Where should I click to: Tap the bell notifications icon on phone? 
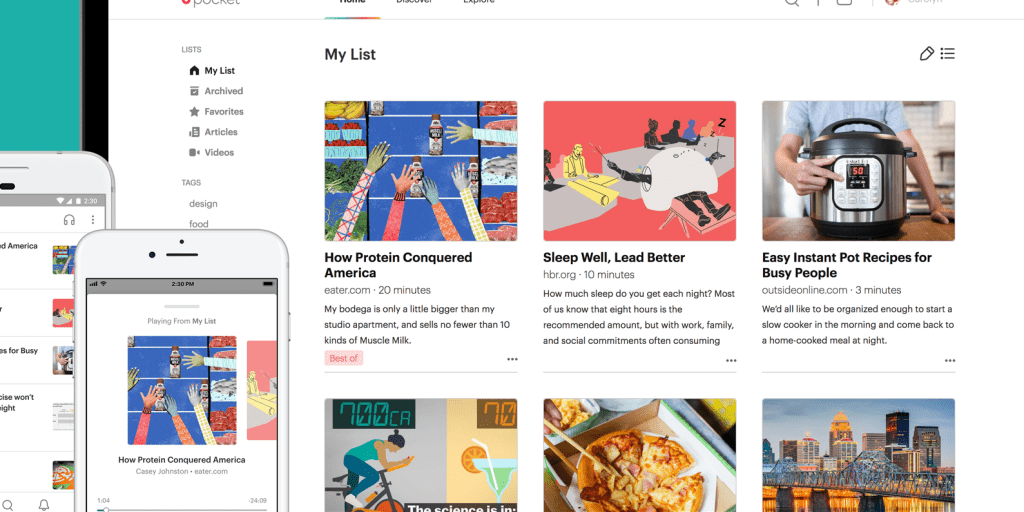point(44,504)
